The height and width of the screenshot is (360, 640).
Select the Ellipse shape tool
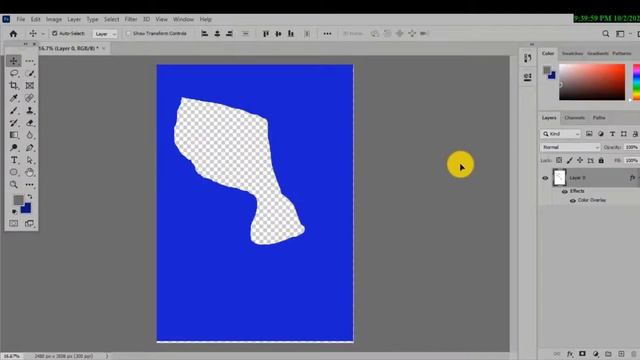coord(13,172)
